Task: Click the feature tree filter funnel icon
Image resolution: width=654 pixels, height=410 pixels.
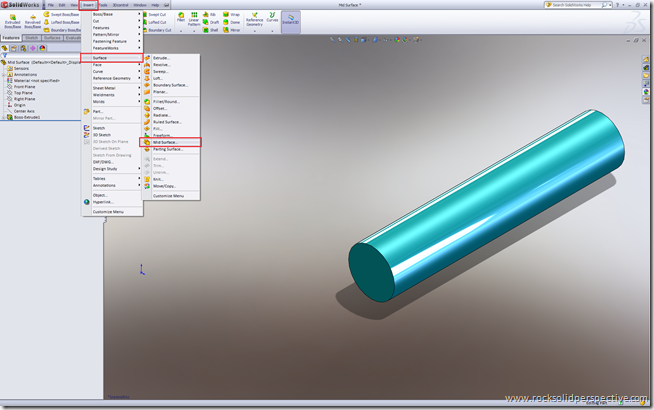Action: click(x=5, y=55)
